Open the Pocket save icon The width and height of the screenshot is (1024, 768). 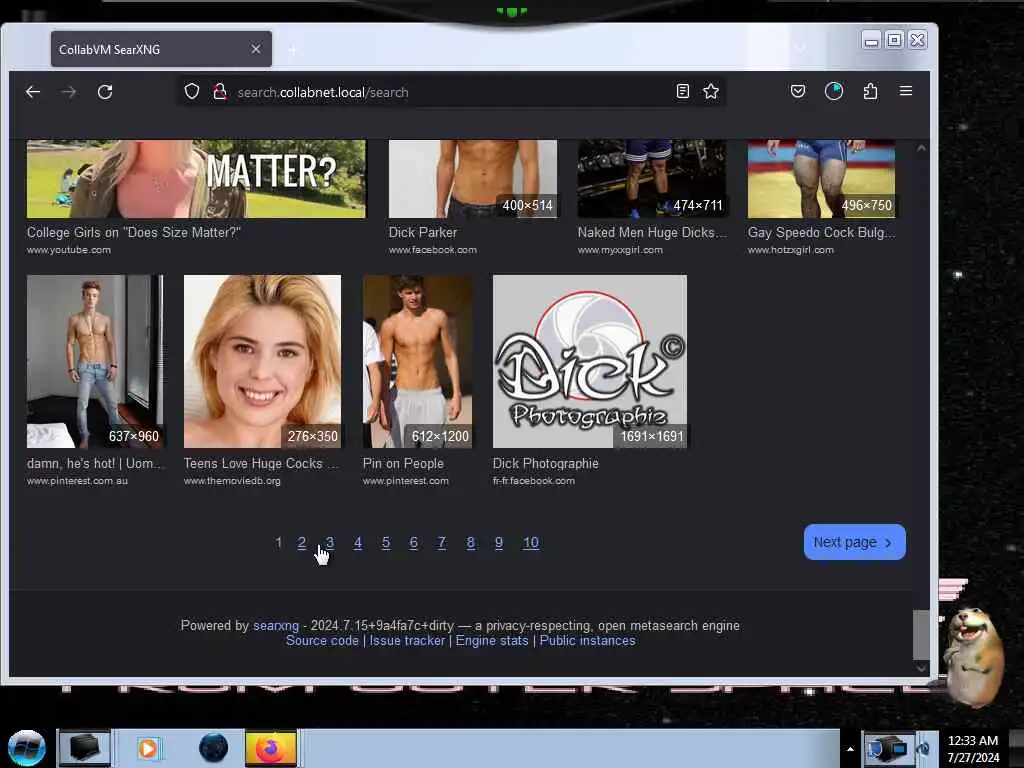coord(797,91)
